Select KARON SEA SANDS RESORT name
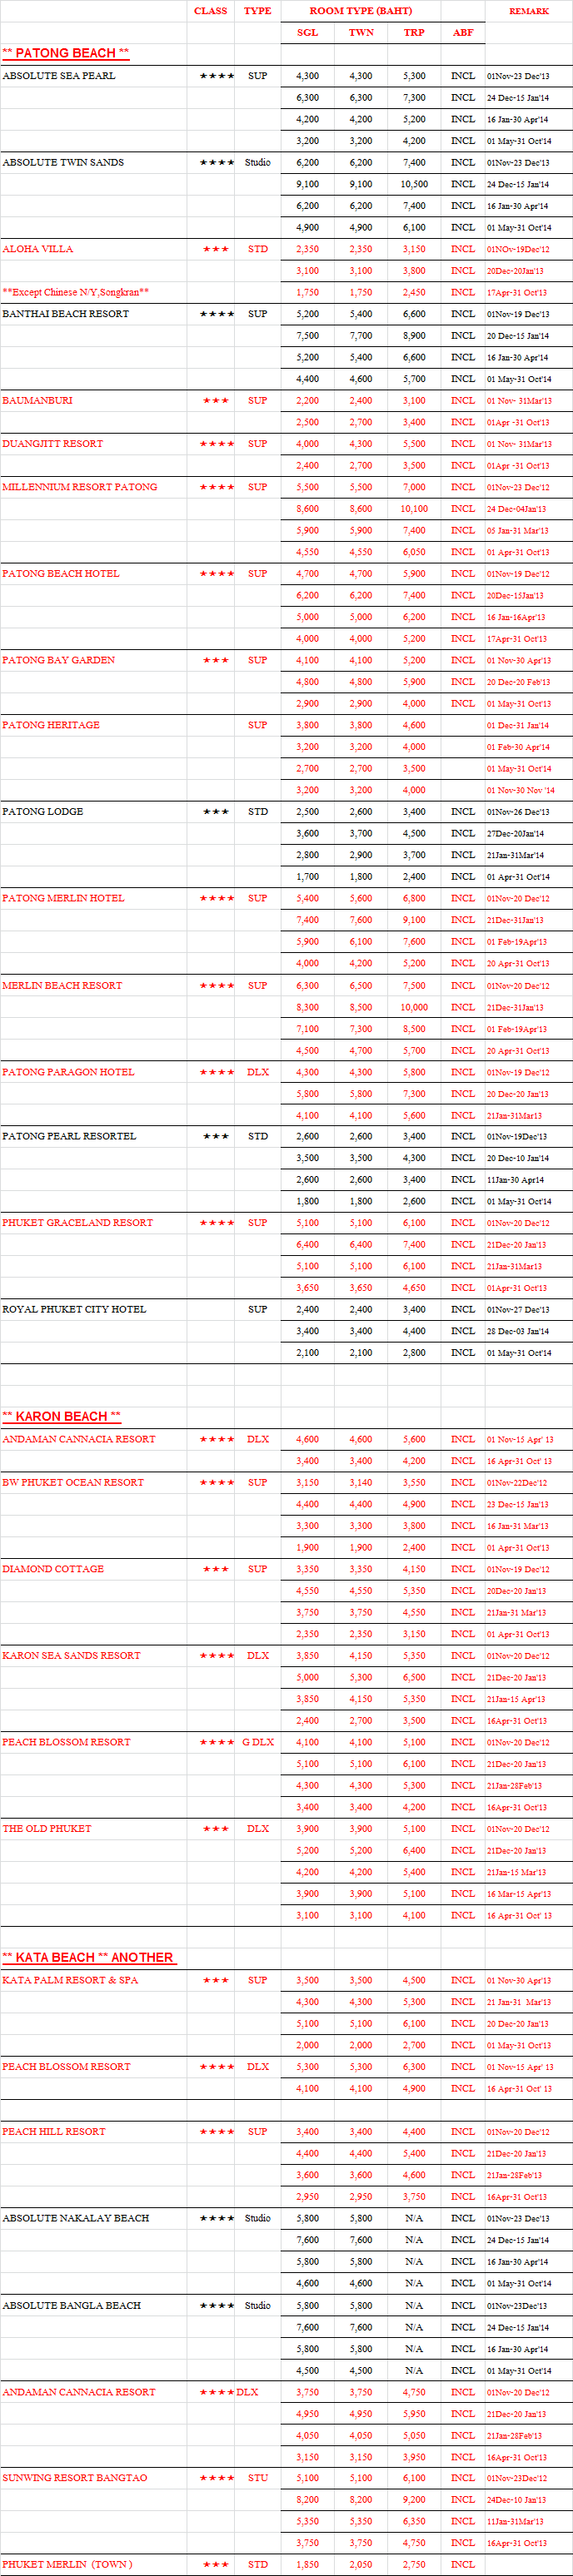The height and width of the screenshot is (2576, 573). tap(71, 1655)
